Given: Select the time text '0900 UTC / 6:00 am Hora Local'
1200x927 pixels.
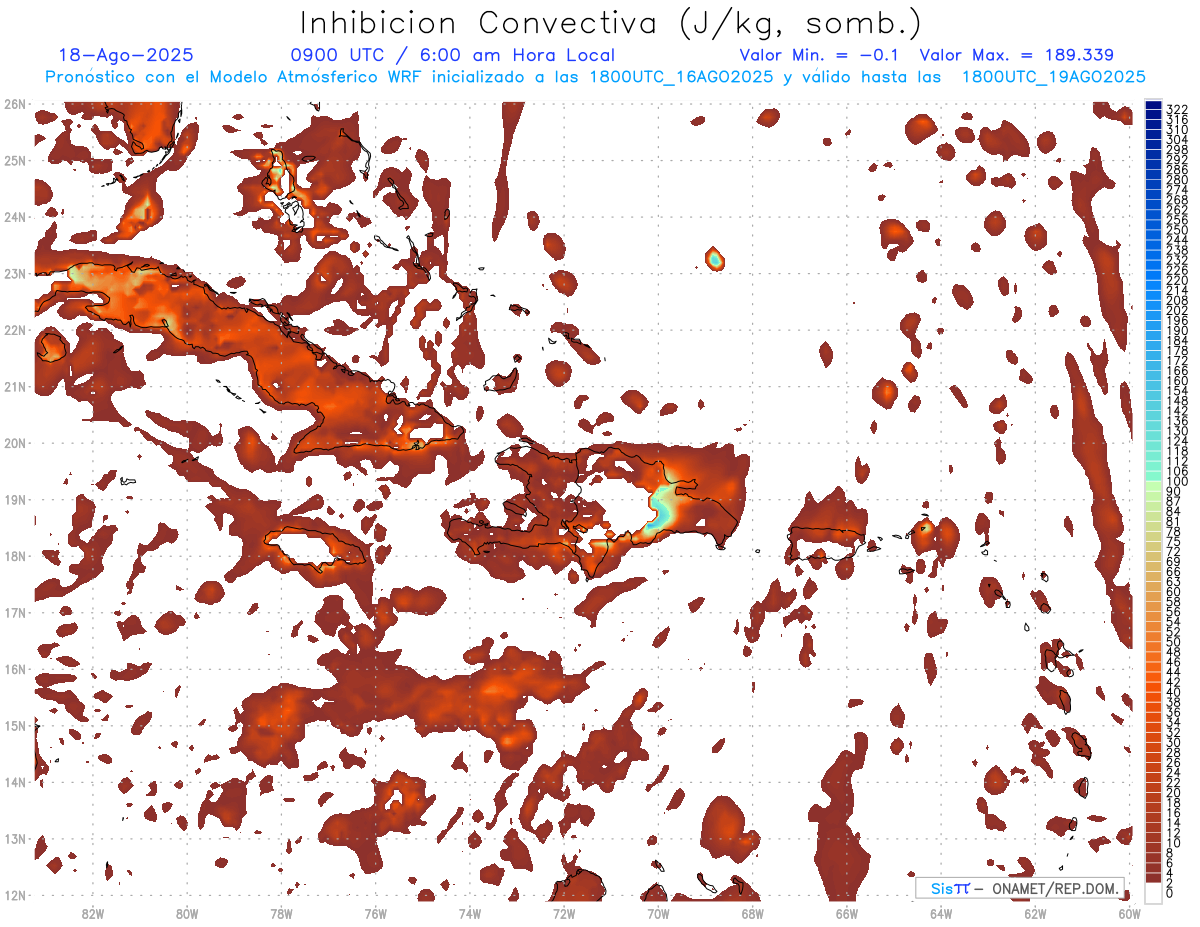Looking at the screenshot, I should [x=453, y=56].
